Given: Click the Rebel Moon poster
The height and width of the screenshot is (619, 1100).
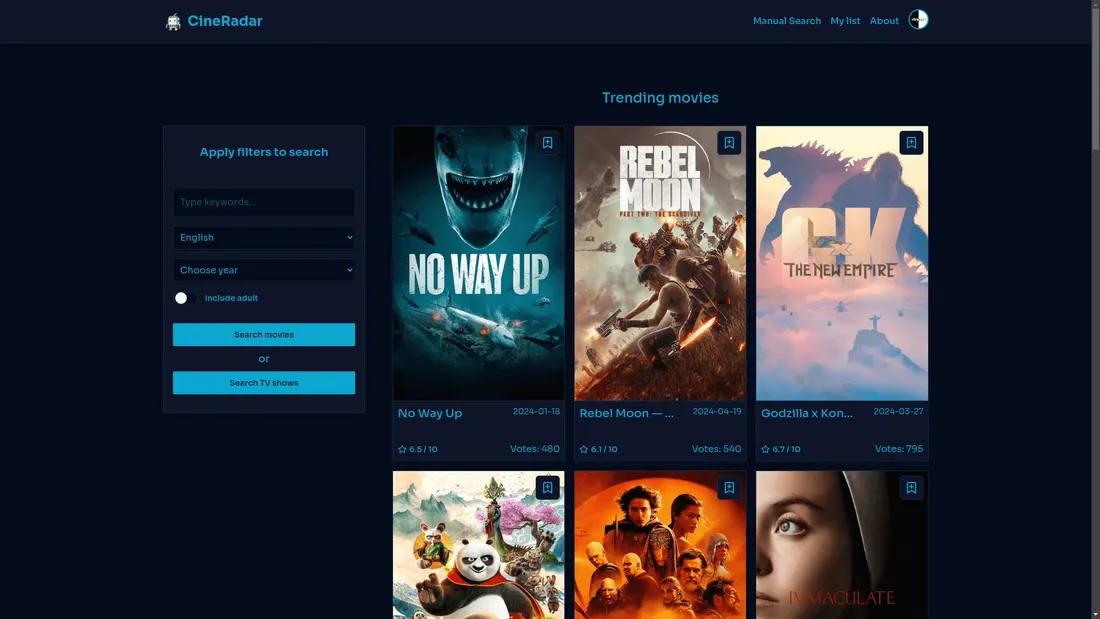Looking at the screenshot, I should pos(660,263).
